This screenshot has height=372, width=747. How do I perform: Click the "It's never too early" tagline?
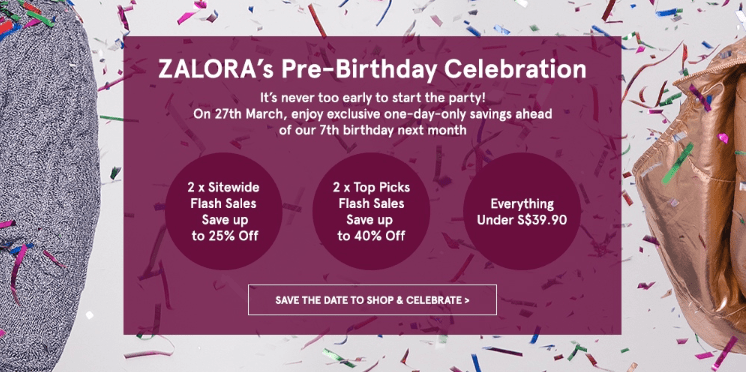[x=372, y=99]
